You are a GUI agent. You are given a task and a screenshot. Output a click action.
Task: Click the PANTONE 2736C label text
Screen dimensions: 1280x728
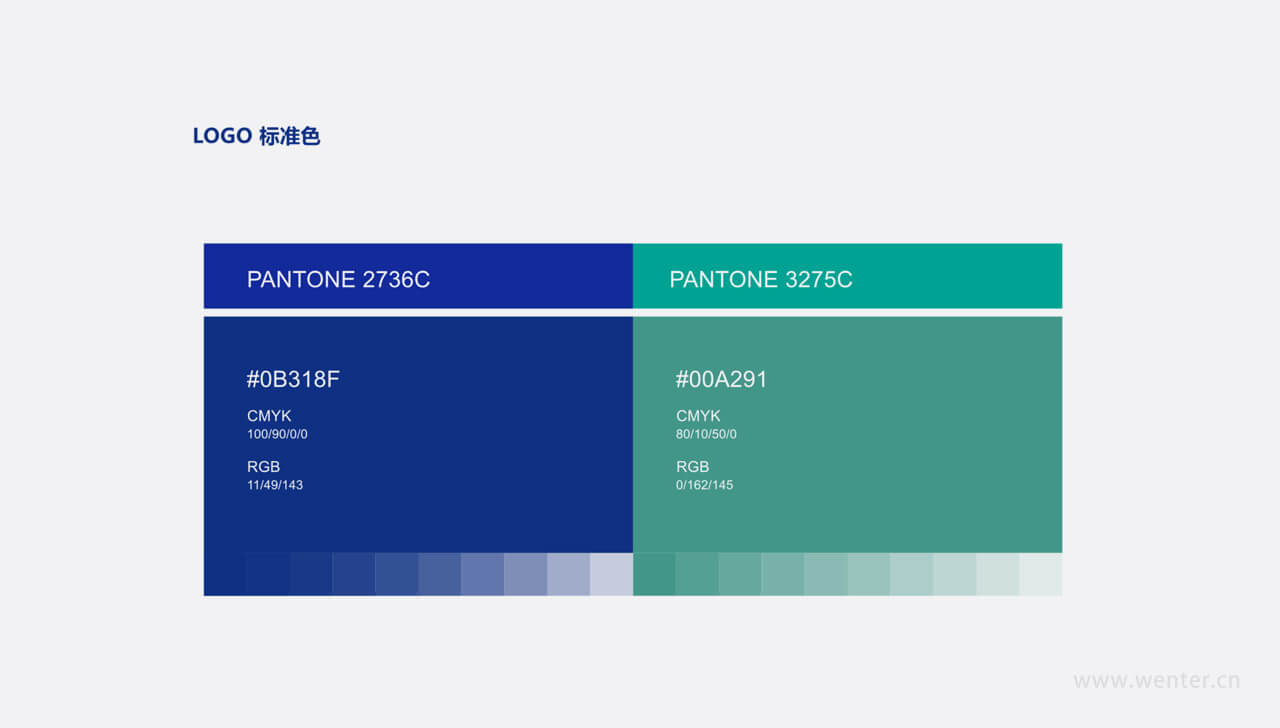click(338, 279)
